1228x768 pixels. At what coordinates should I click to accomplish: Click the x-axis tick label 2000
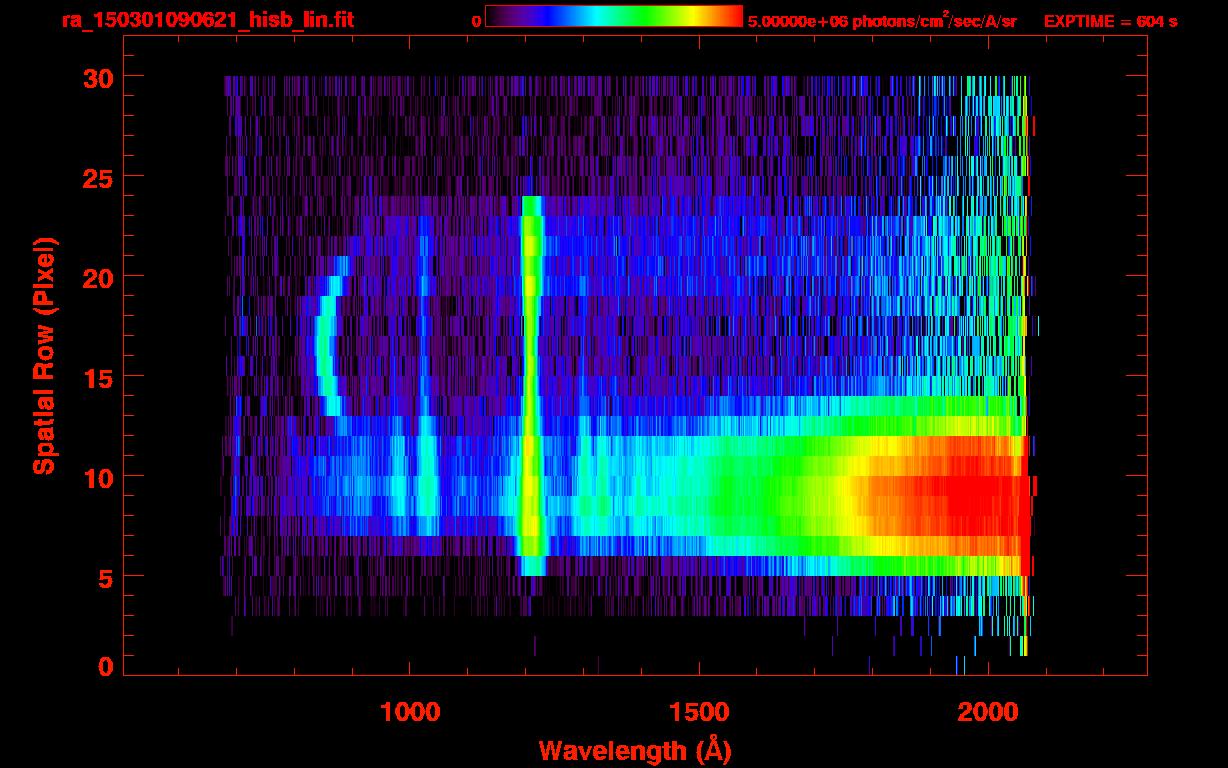pyautogui.click(x=987, y=712)
